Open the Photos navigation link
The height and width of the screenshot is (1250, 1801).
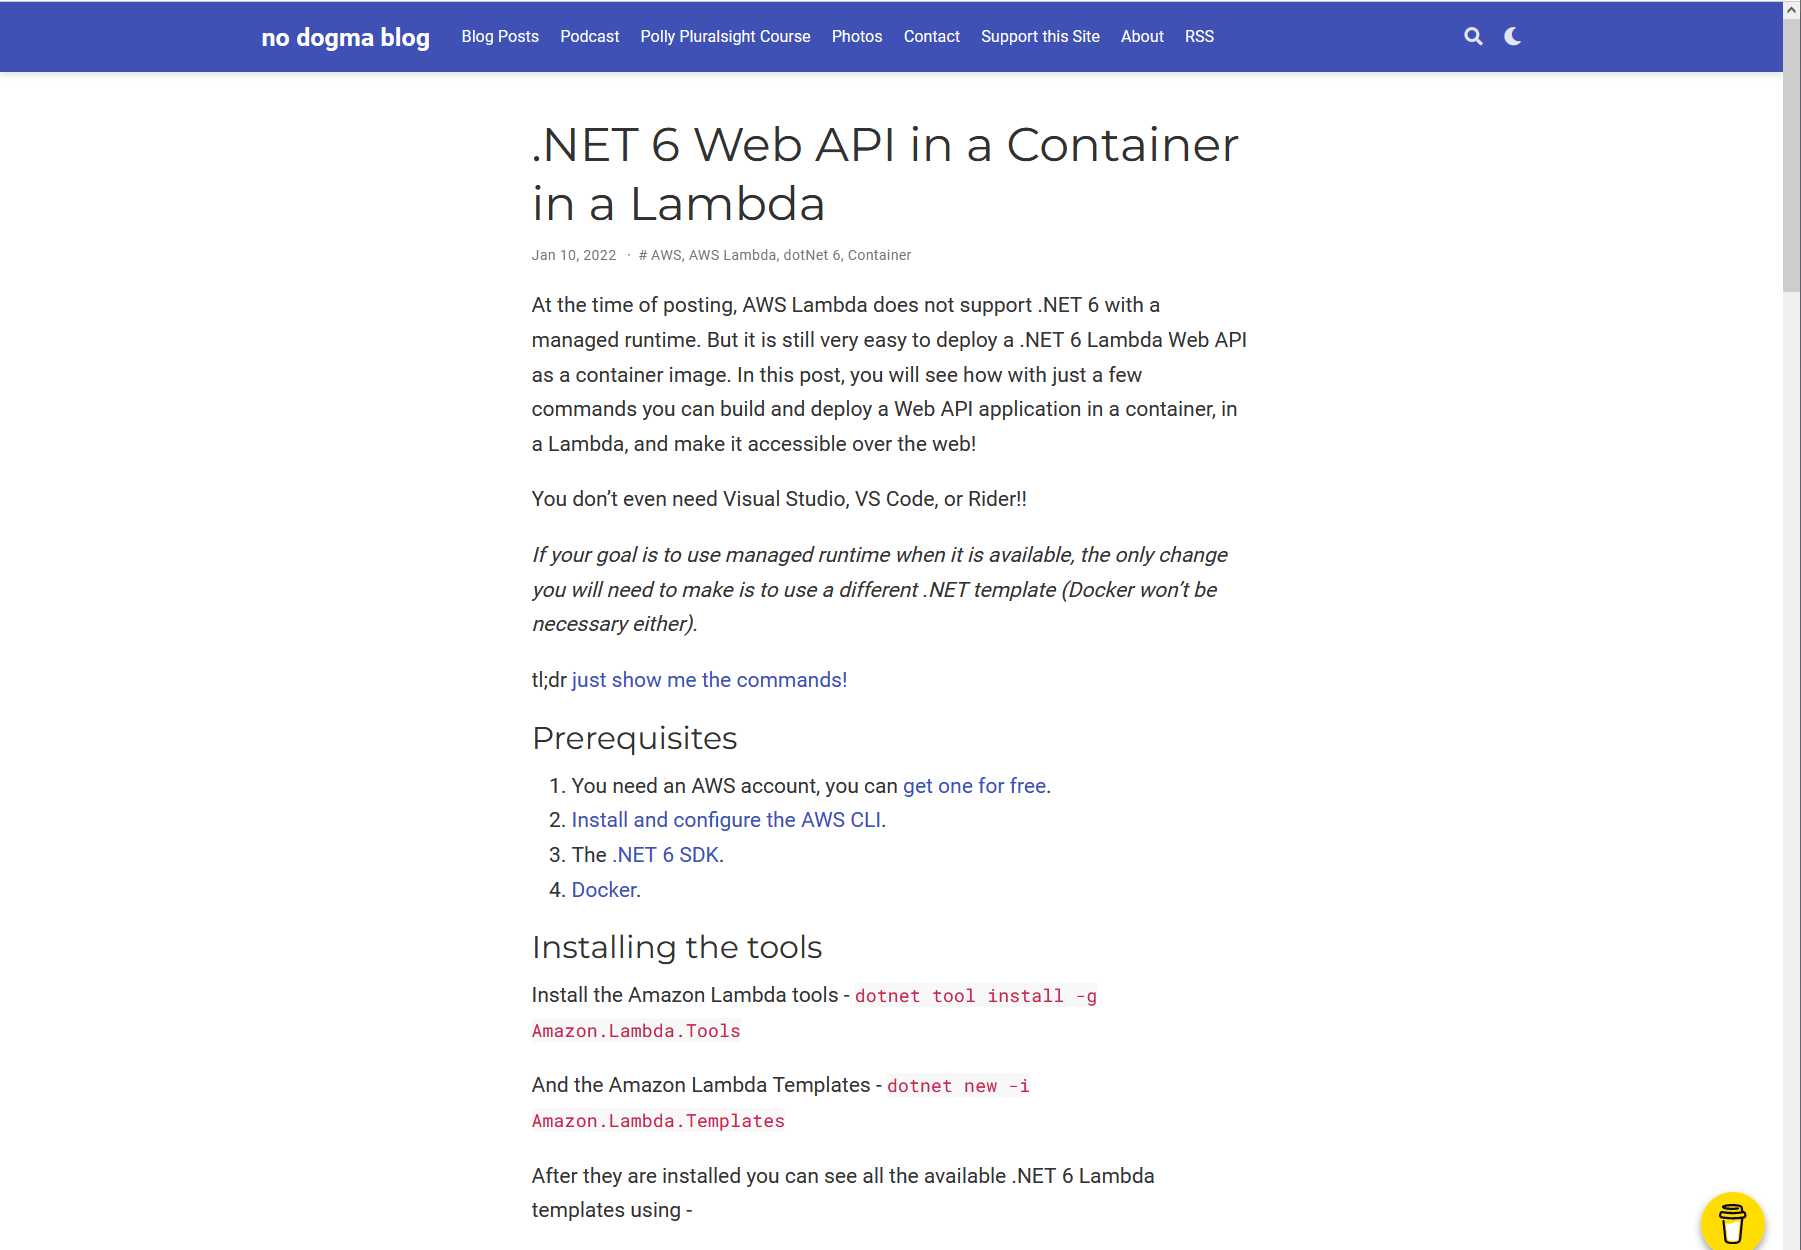point(857,37)
